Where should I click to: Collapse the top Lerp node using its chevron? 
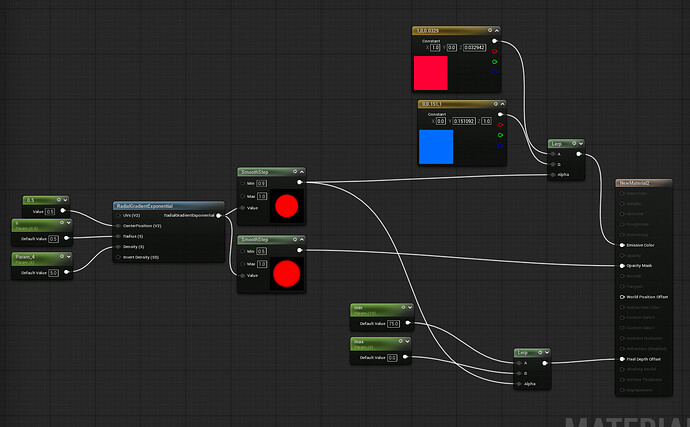(579, 143)
